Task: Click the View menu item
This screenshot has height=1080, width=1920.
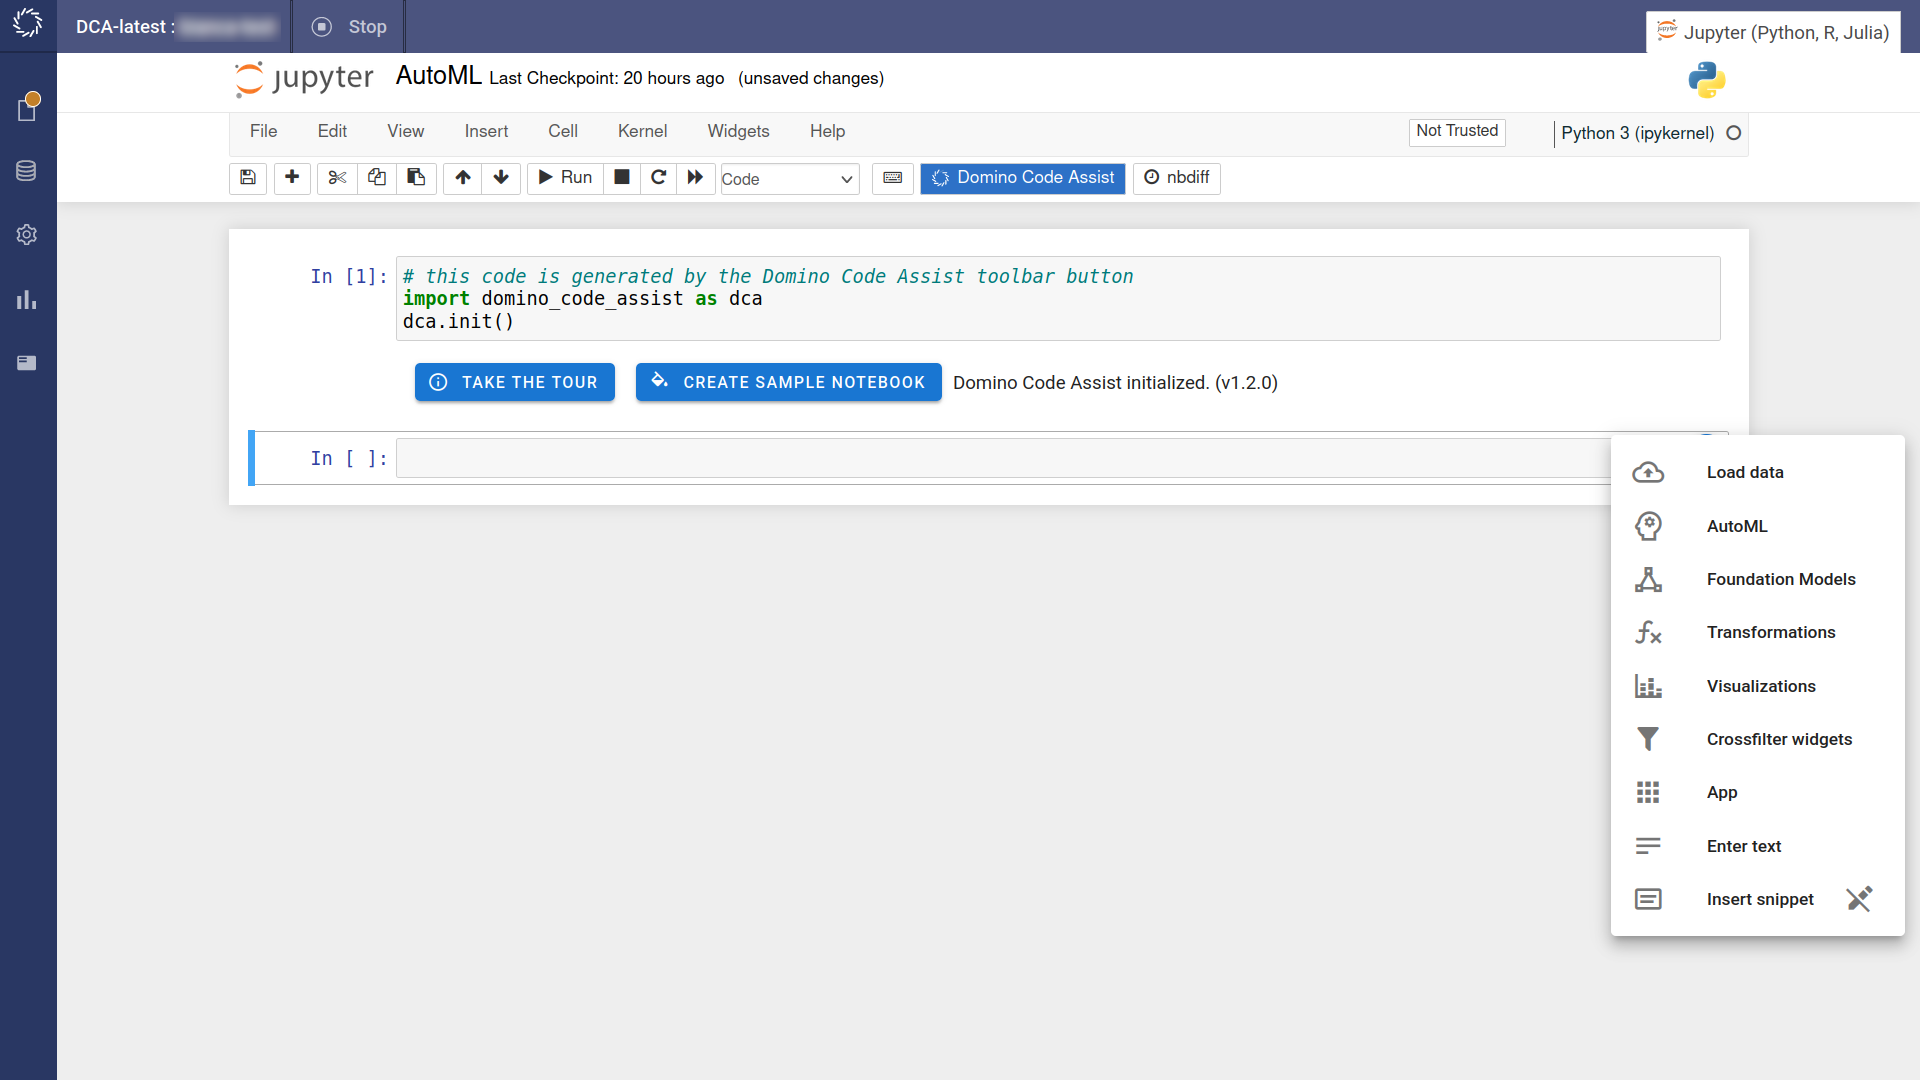Action: coord(404,131)
